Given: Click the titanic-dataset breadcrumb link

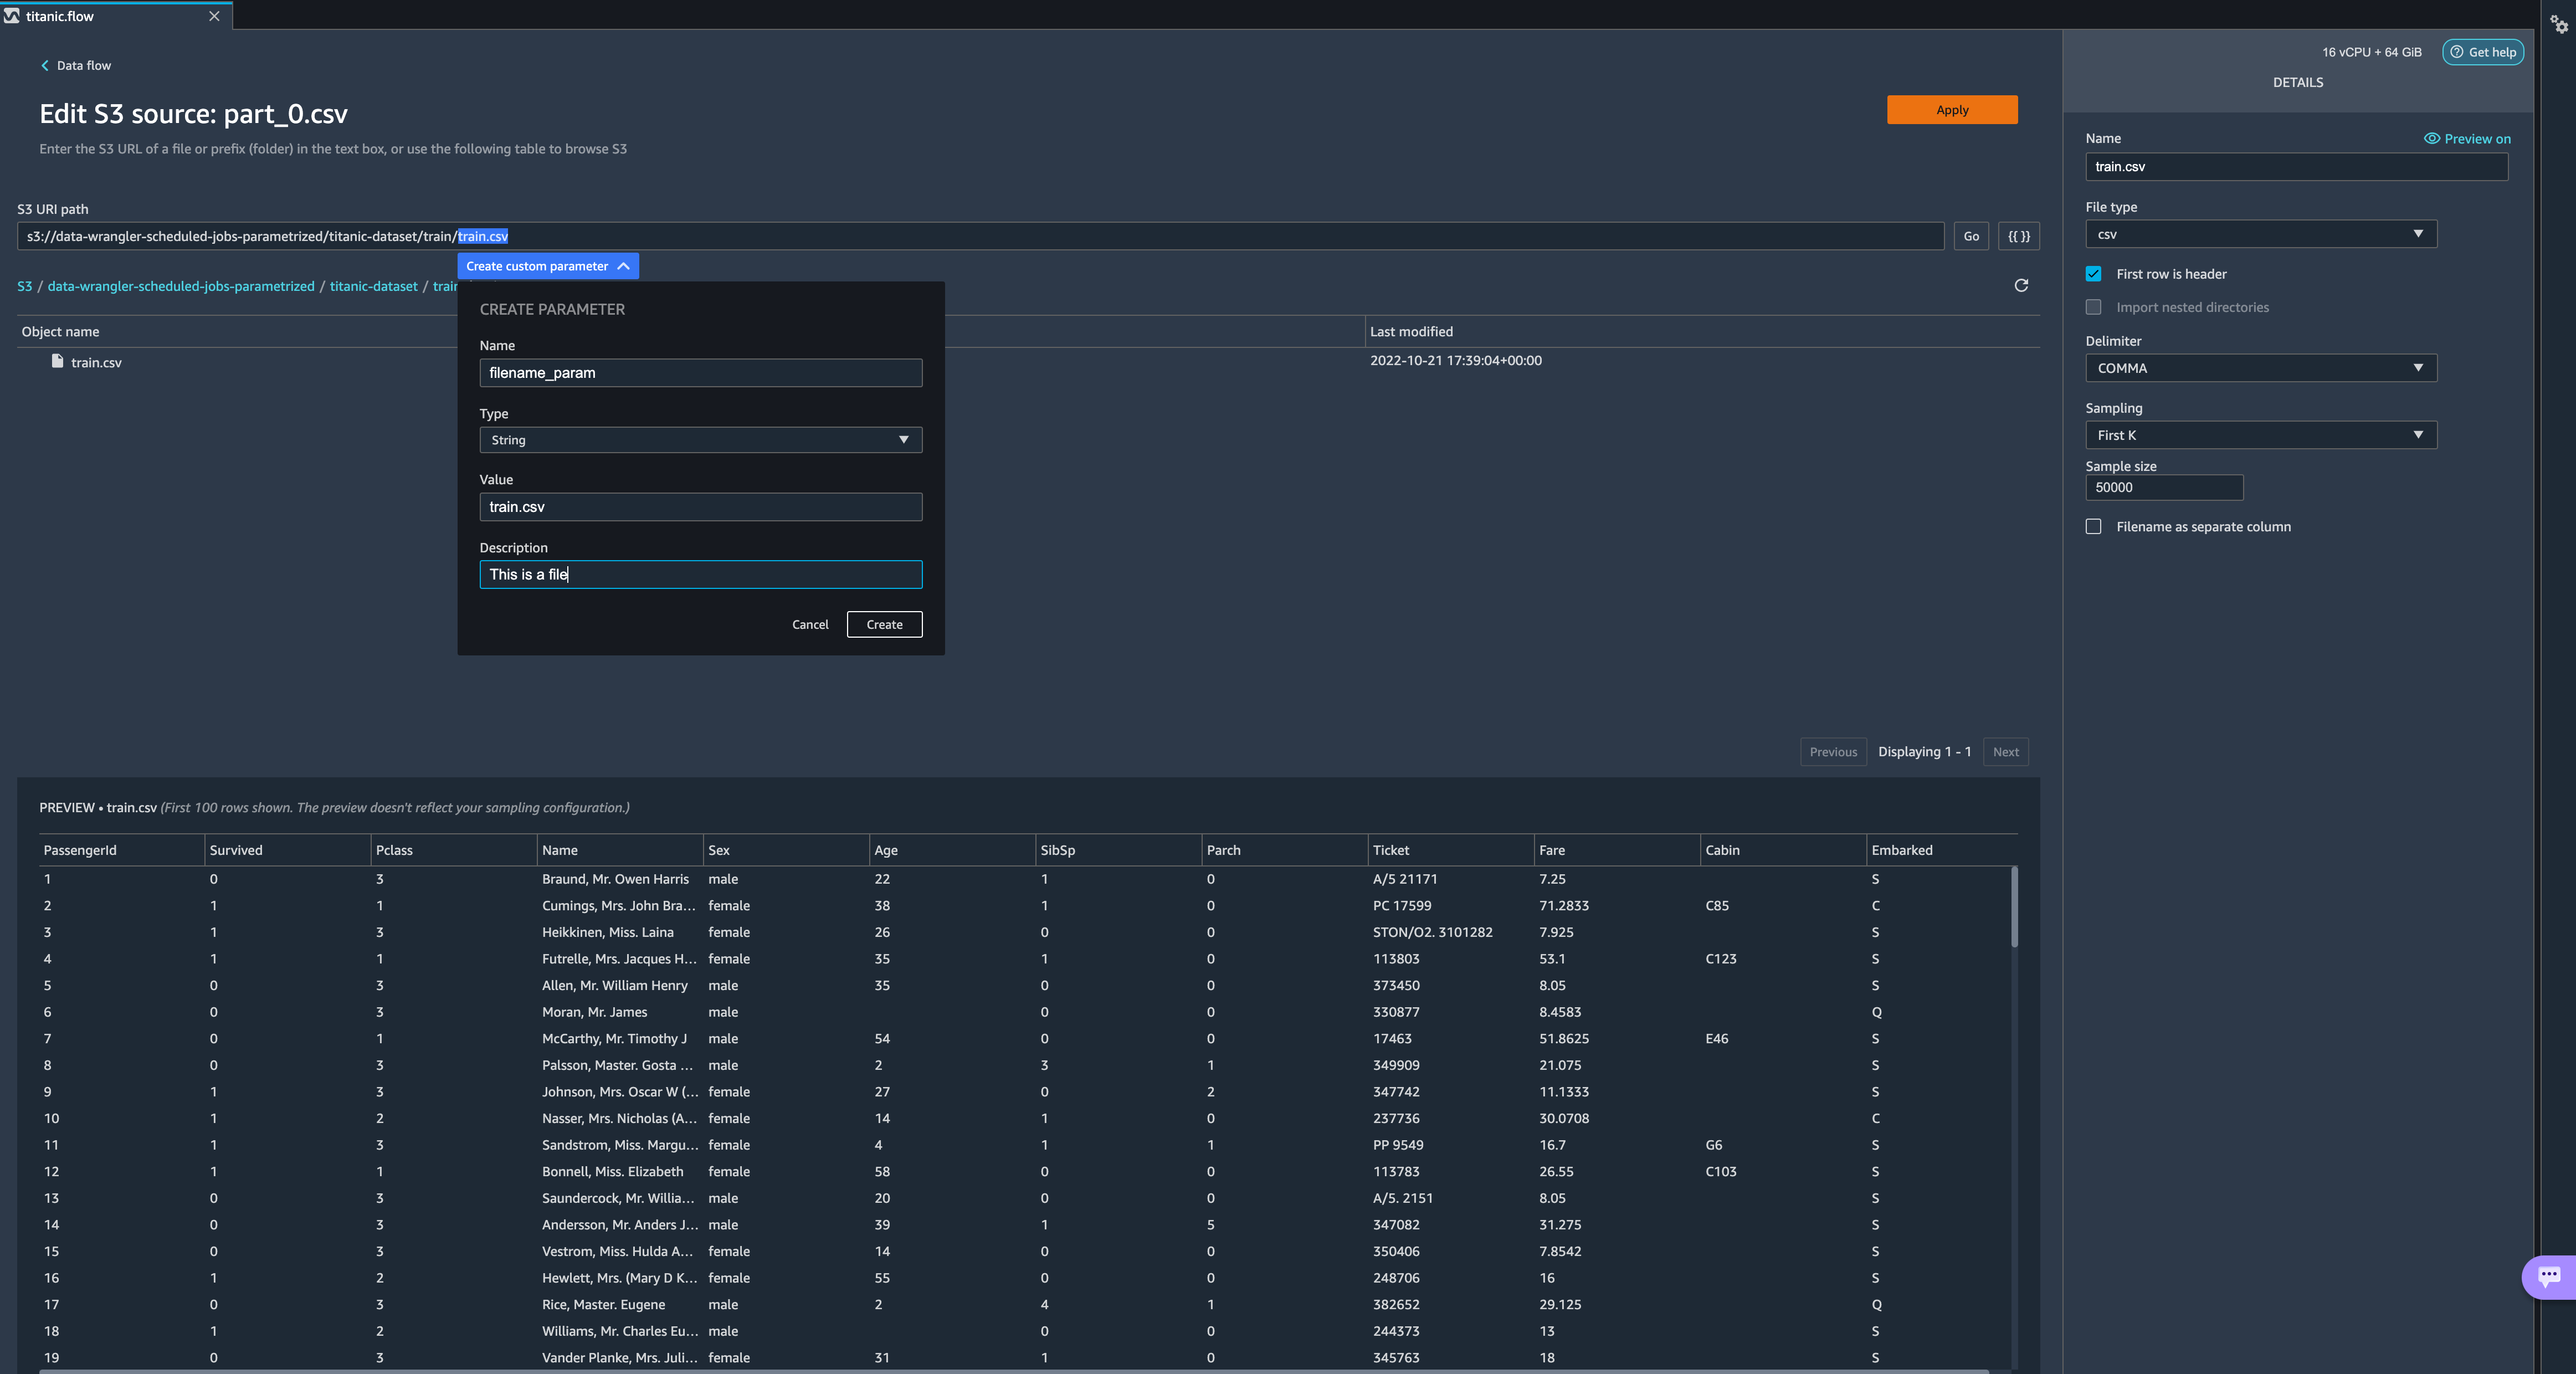Looking at the screenshot, I should click(373, 286).
